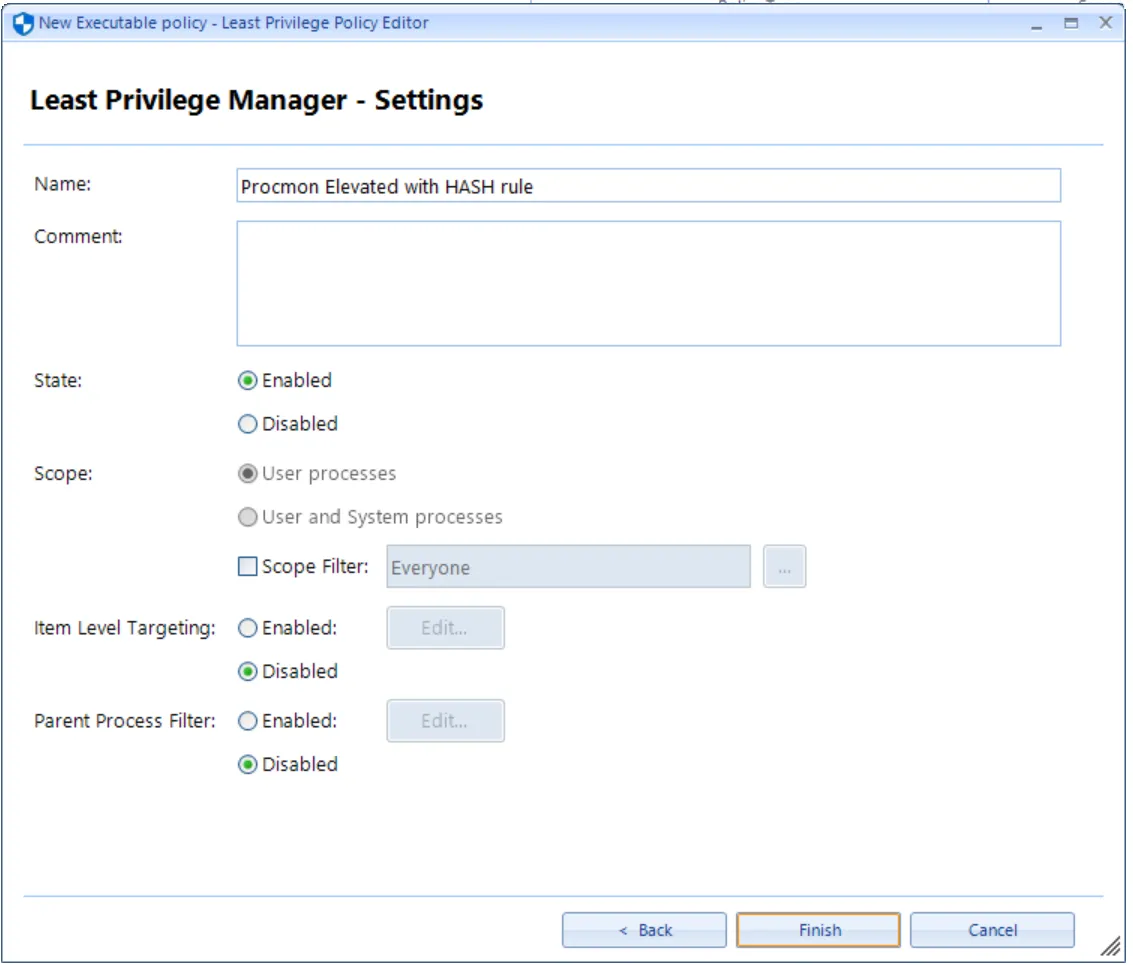Viewport: 1133px width, 965px height.
Task: Select the Enabled state radio button
Action: (247, 380)
